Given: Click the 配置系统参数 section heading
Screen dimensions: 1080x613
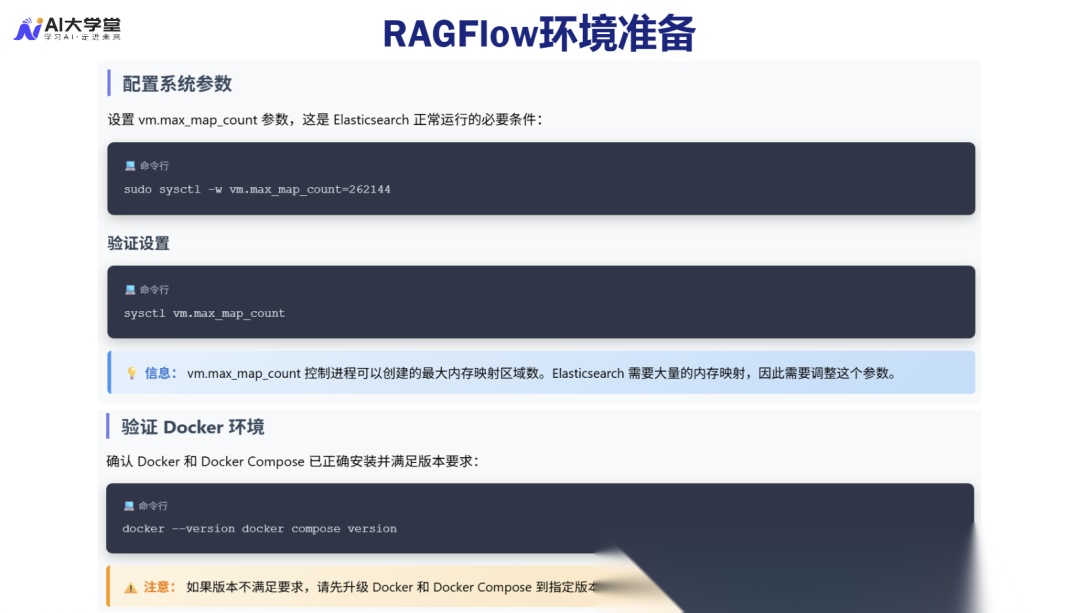Looking at the screenshot, I should click(177, 83).
